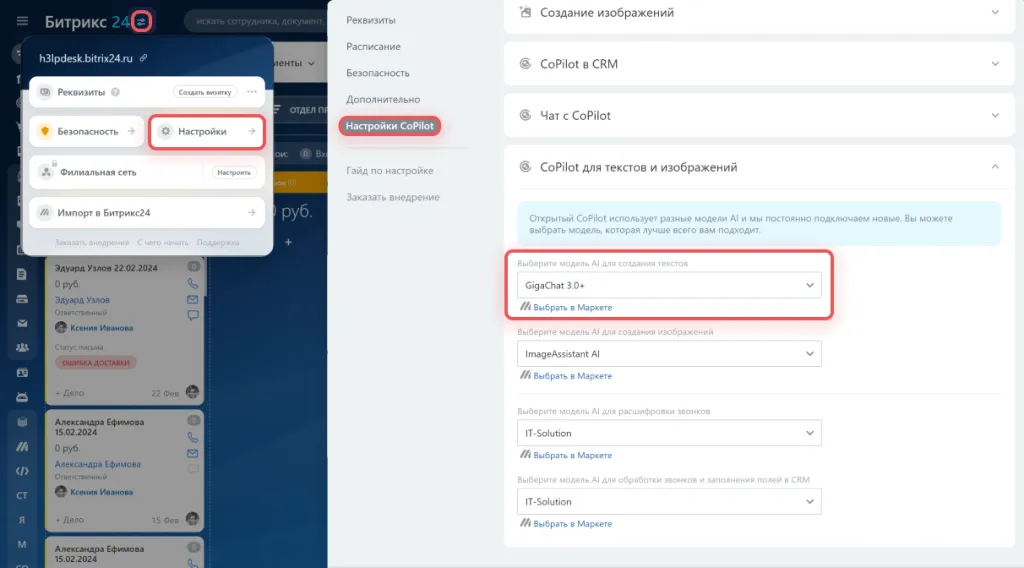Open the hamburger main menu
The width and height of the screenshot is (1024, 568).
pos(22,20)
